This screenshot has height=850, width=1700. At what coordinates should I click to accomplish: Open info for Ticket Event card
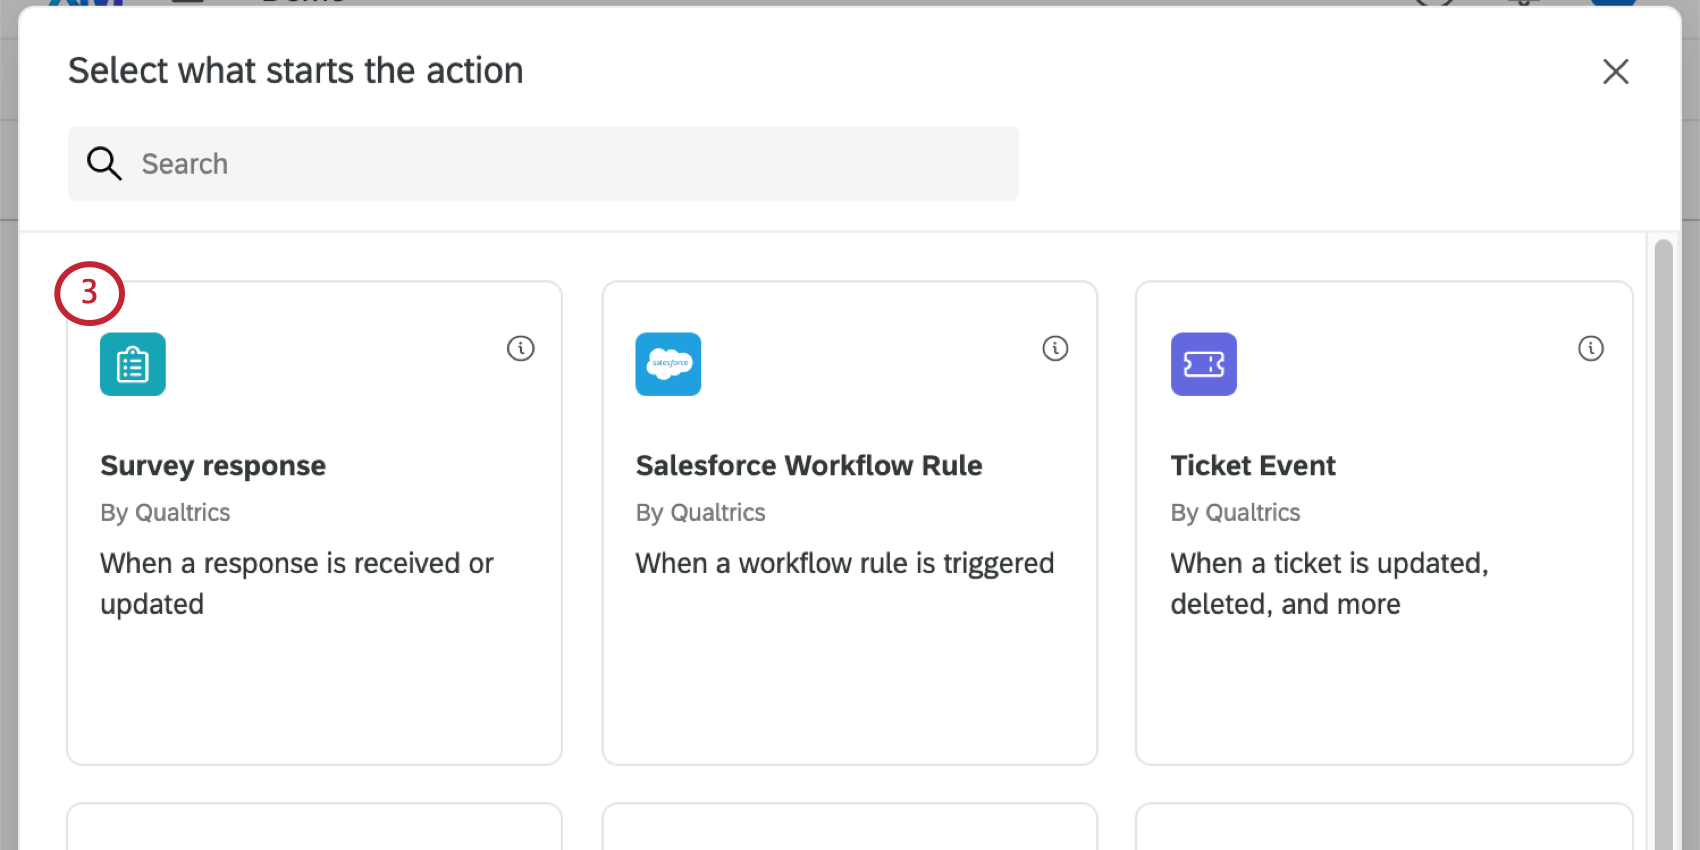click(1591, 348)
